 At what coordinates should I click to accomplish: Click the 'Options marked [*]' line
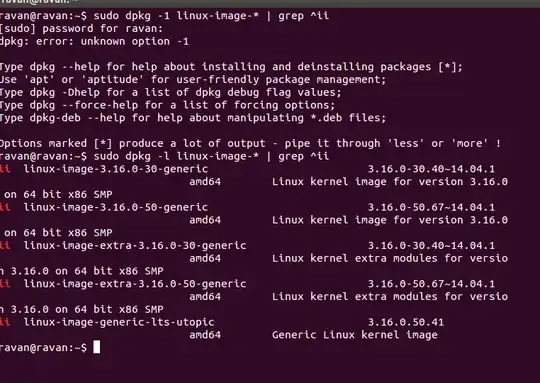[250, 143]
